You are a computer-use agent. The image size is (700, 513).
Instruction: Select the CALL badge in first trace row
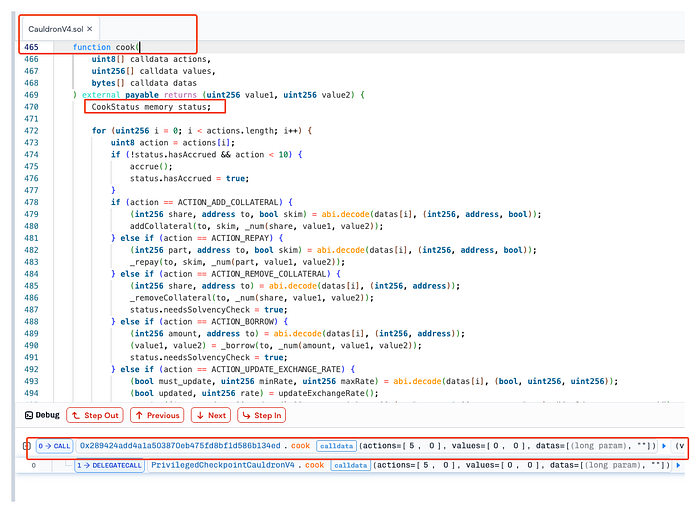click(x=55, y=445)
